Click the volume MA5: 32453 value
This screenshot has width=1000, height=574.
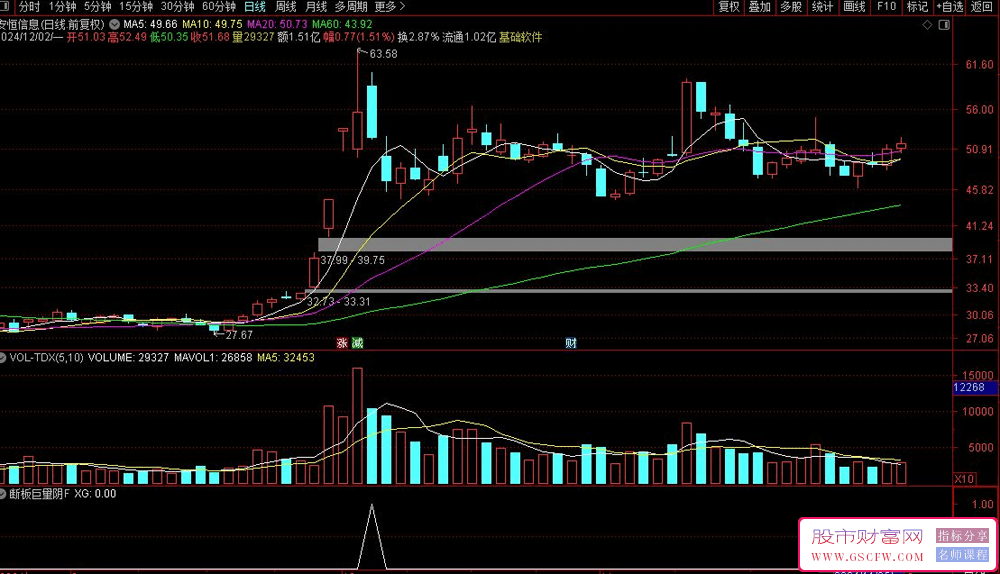(x=286, y=358)
